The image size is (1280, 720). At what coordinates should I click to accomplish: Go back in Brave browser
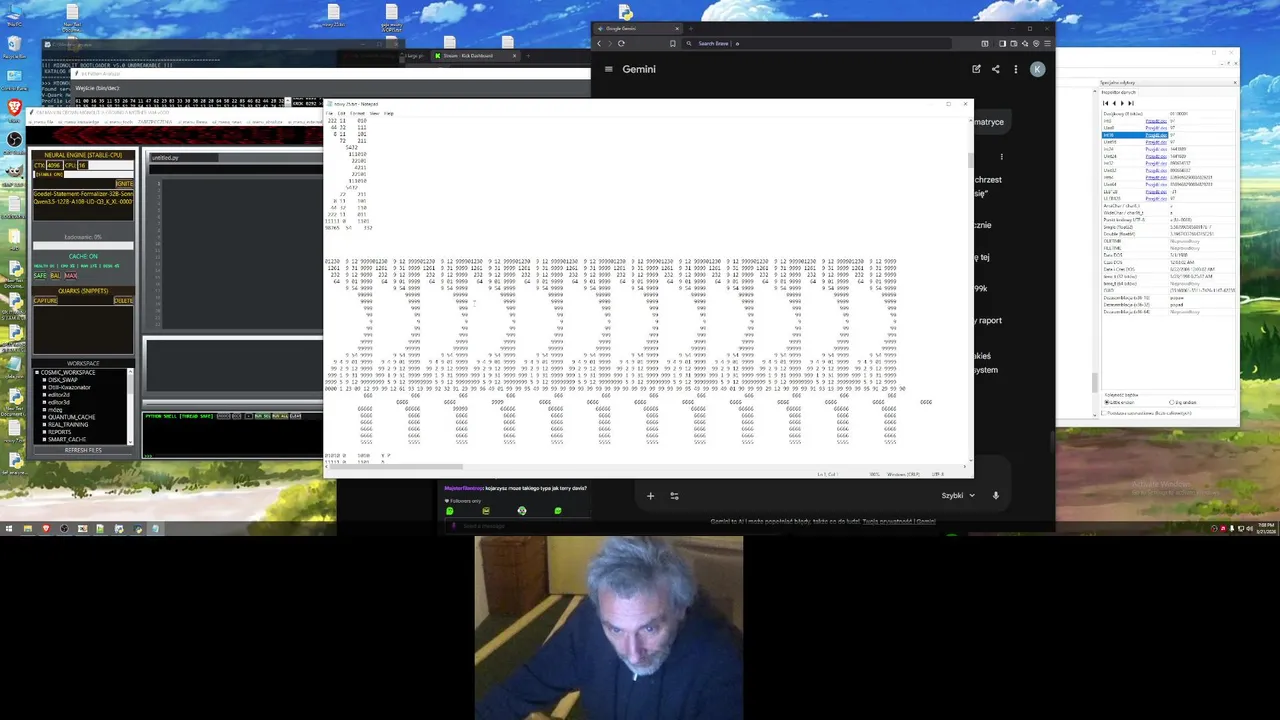click(599, 43)
